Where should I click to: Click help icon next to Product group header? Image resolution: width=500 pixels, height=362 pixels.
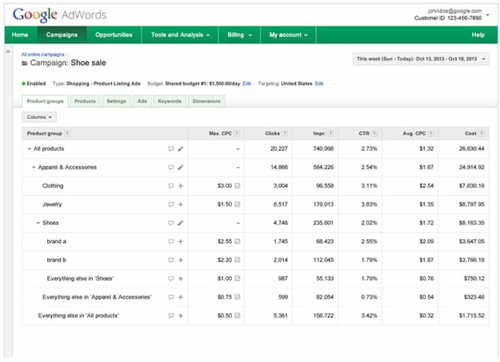67,134
